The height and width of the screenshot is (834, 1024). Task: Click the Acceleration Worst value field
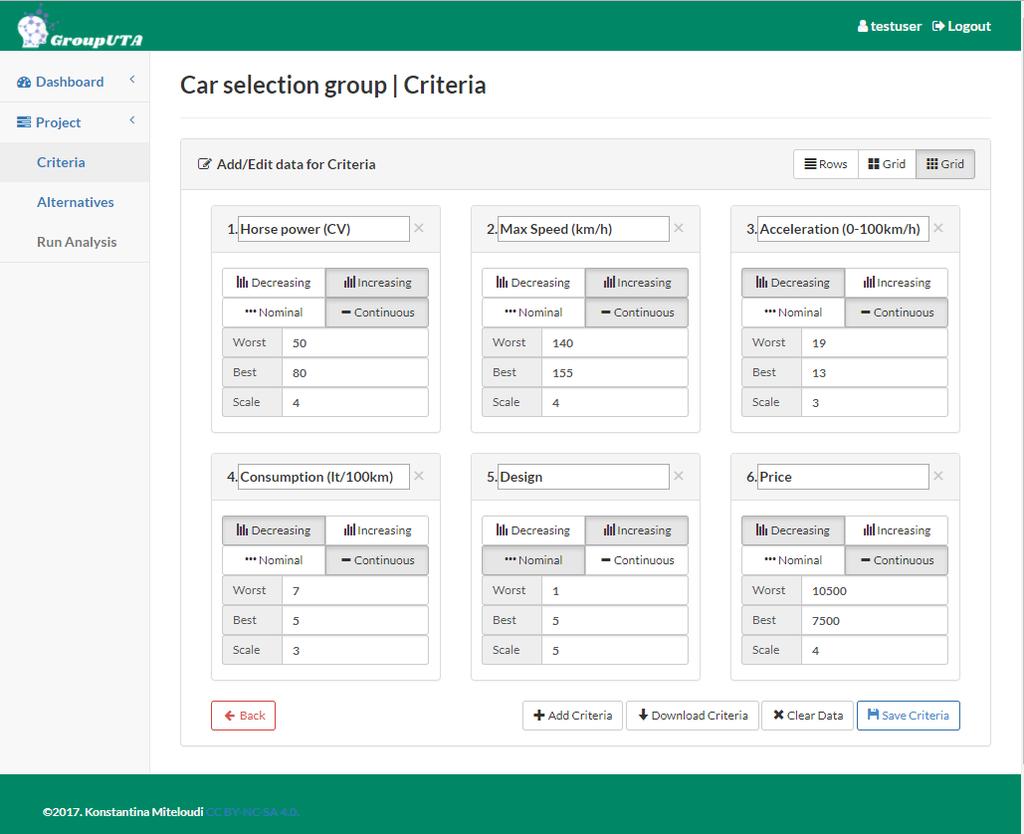click(x=874, y=342)
